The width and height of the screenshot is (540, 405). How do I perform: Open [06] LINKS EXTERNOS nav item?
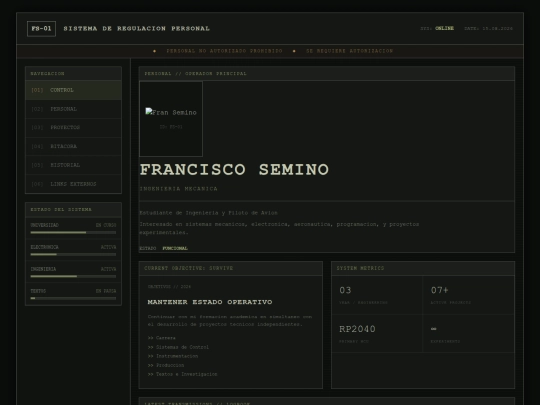point(73,184)
